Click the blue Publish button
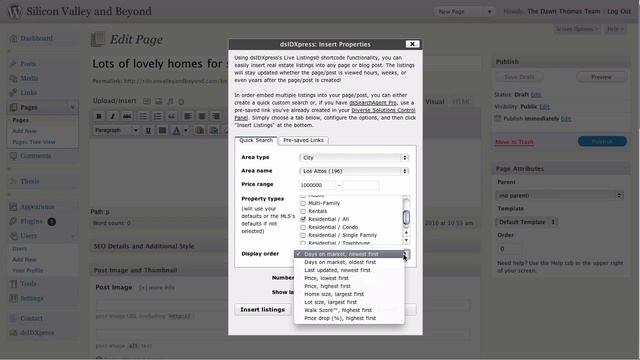This screenshot has height=360, width=640. coord(602,141)
